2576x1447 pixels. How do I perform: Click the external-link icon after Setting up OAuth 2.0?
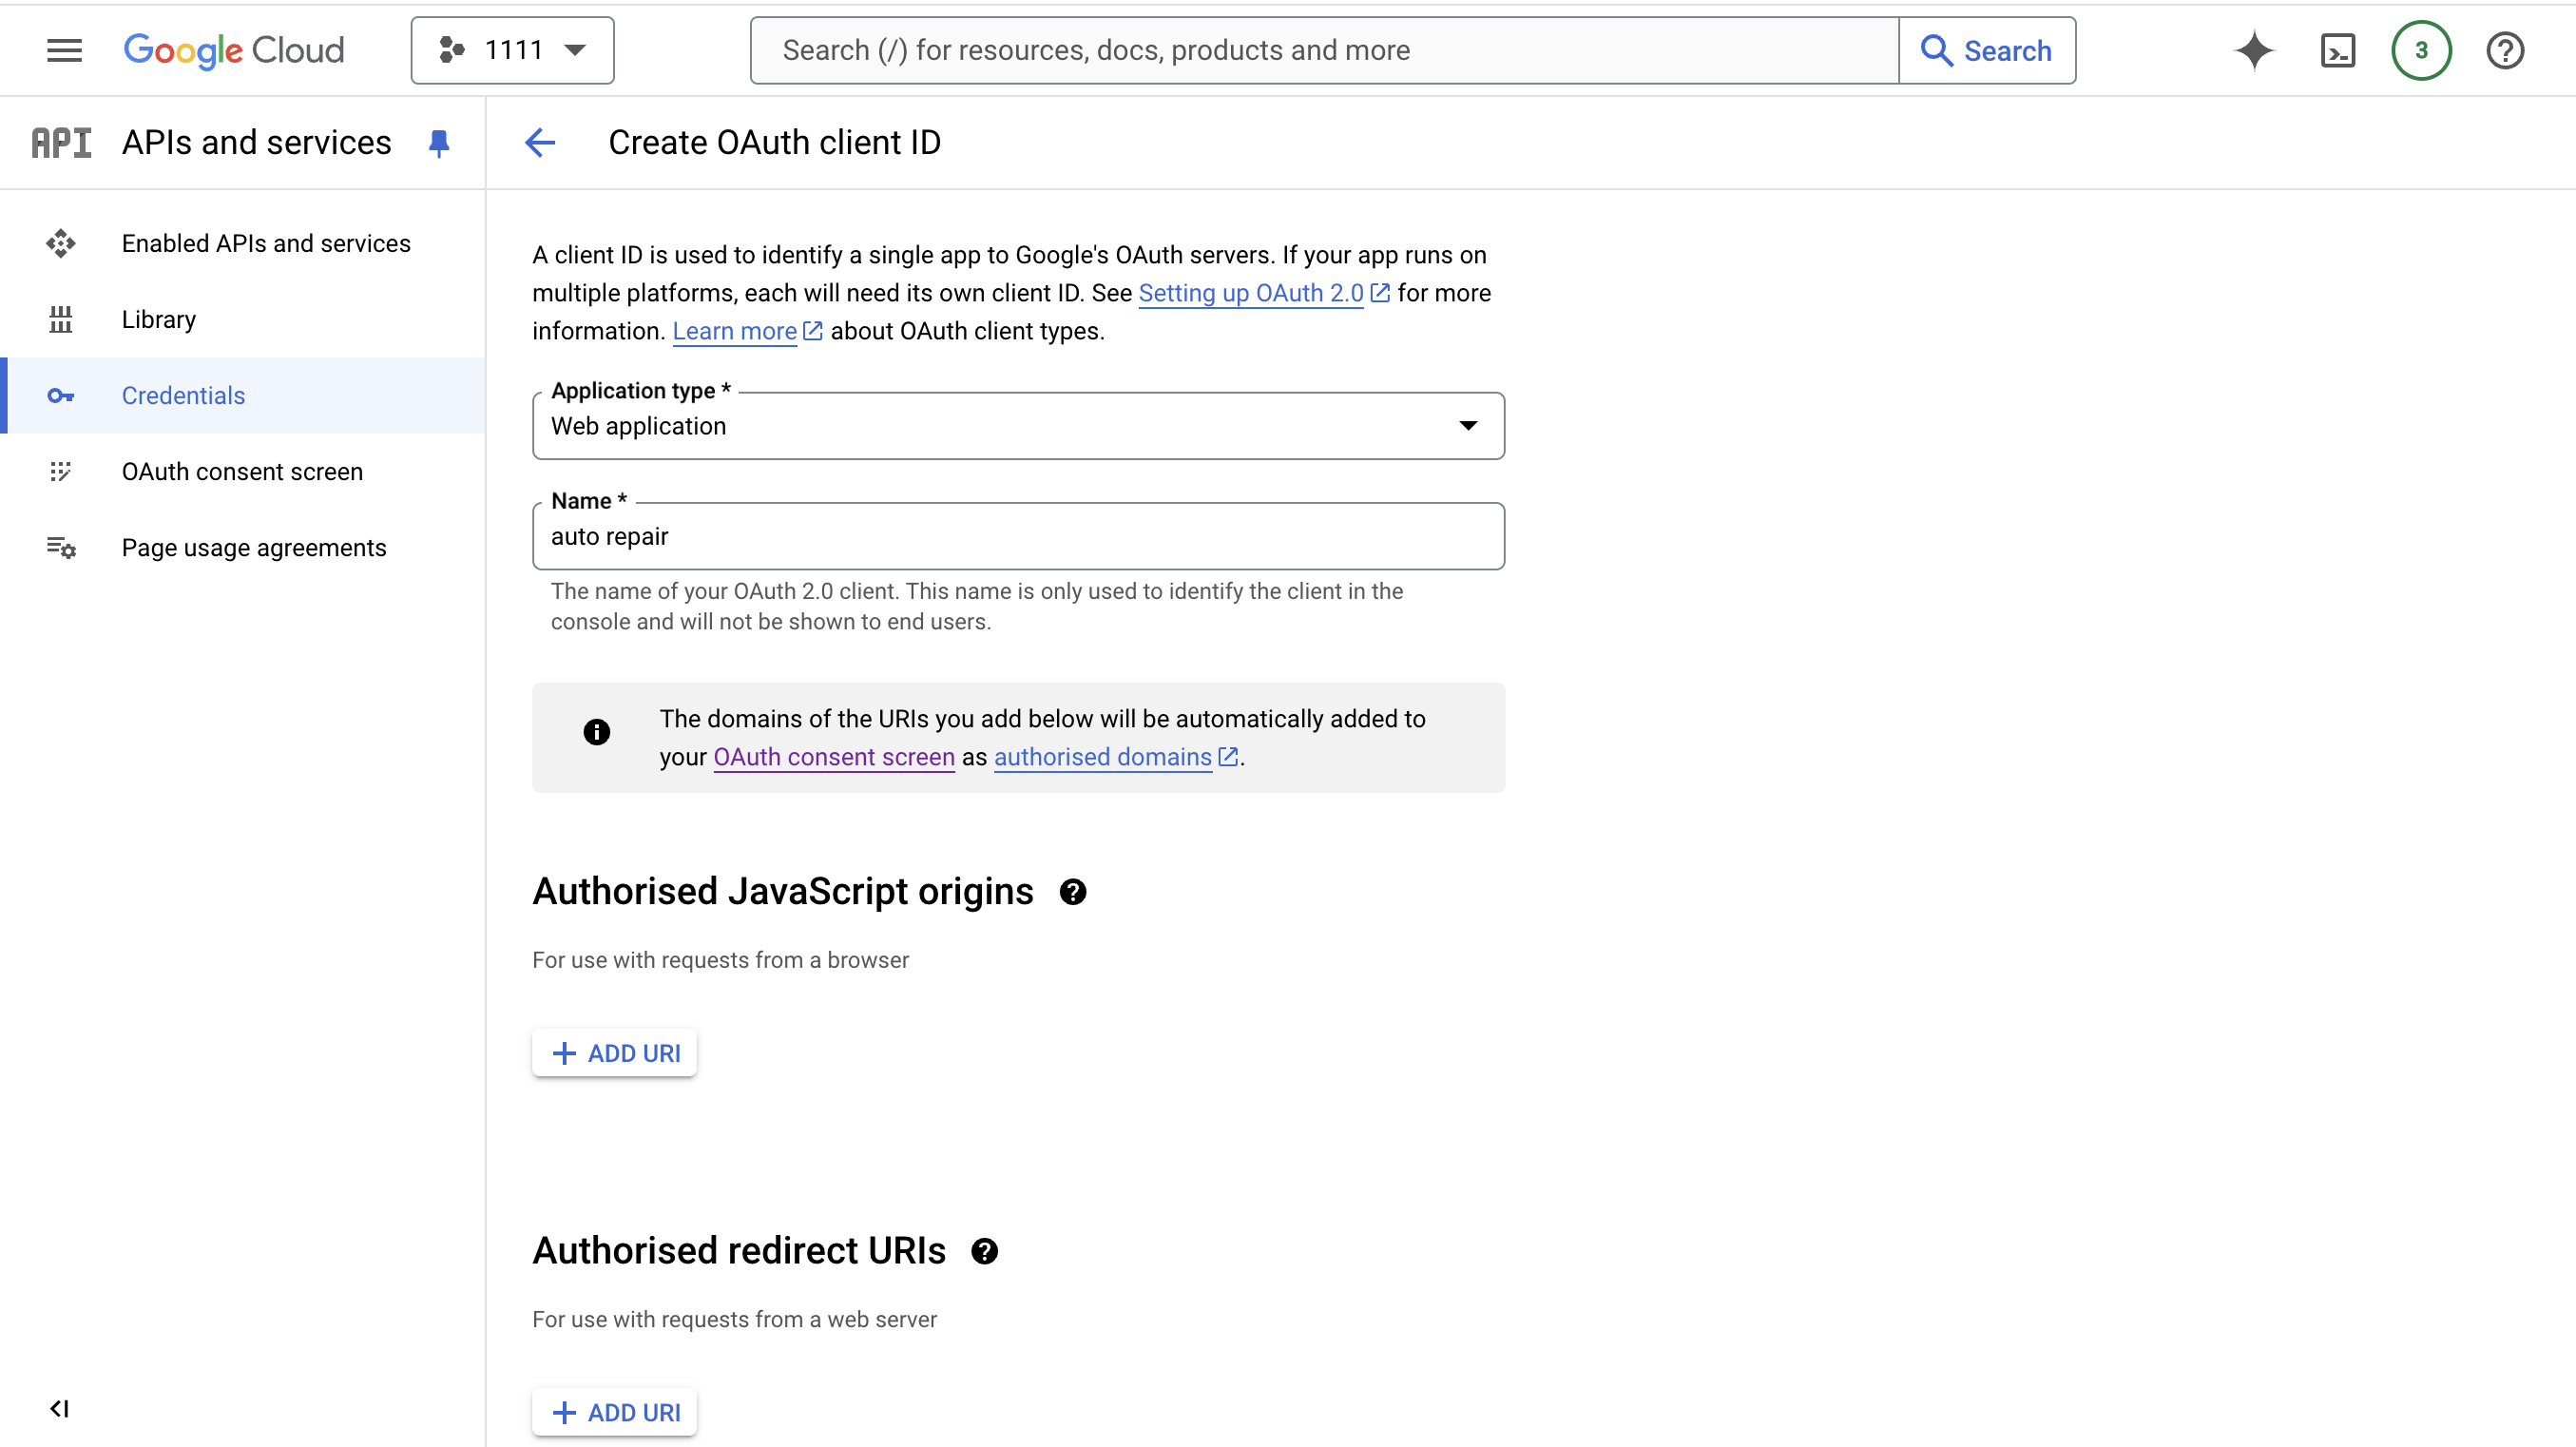[1379, 293]
